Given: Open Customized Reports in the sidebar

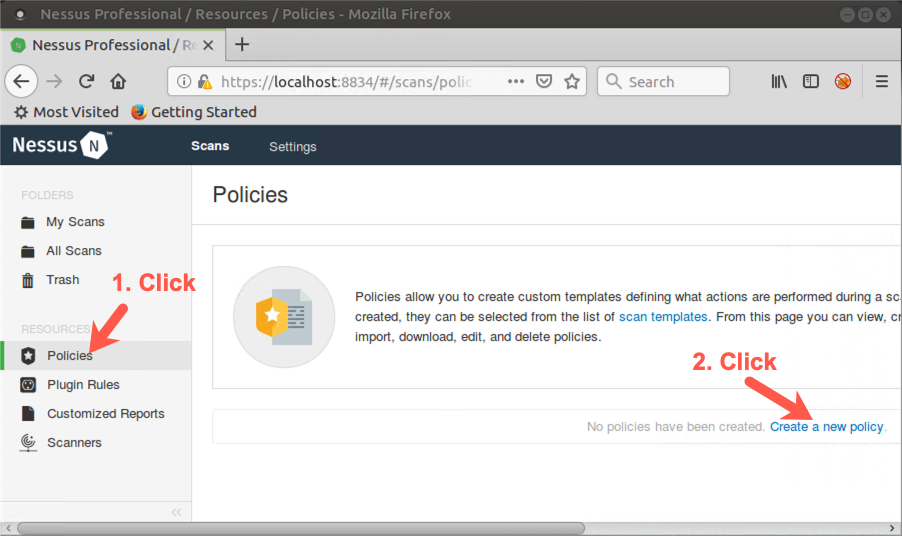Looking at the screenshot, I should click(x=105, y=414).
